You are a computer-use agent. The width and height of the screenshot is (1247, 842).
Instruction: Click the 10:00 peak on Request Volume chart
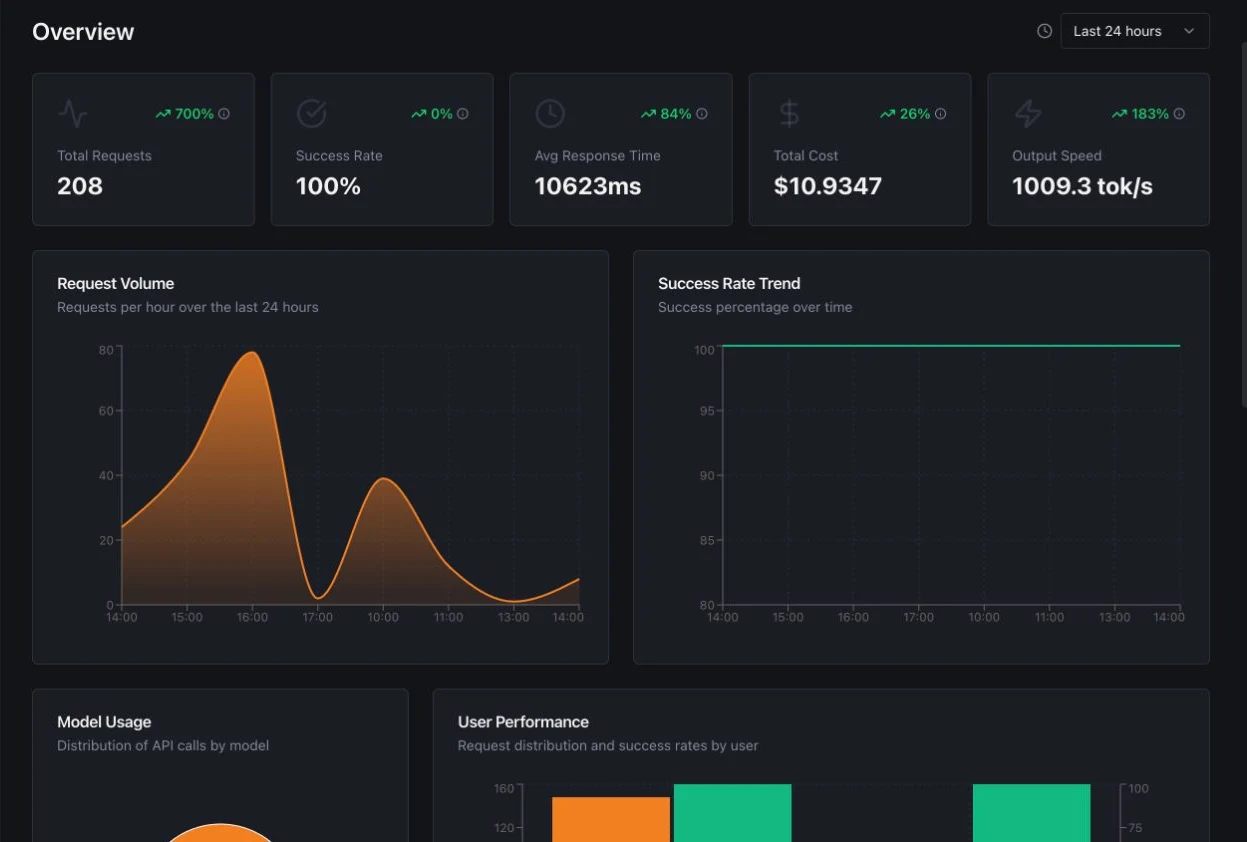[x=384, y=480]
